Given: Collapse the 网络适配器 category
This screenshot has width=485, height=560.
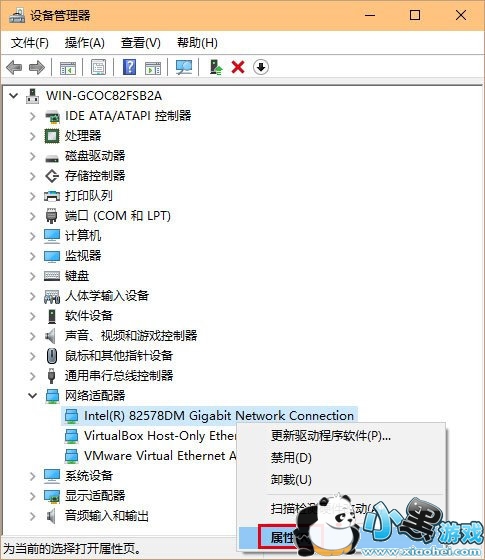Looking at the screenshot, I should 32,396.
